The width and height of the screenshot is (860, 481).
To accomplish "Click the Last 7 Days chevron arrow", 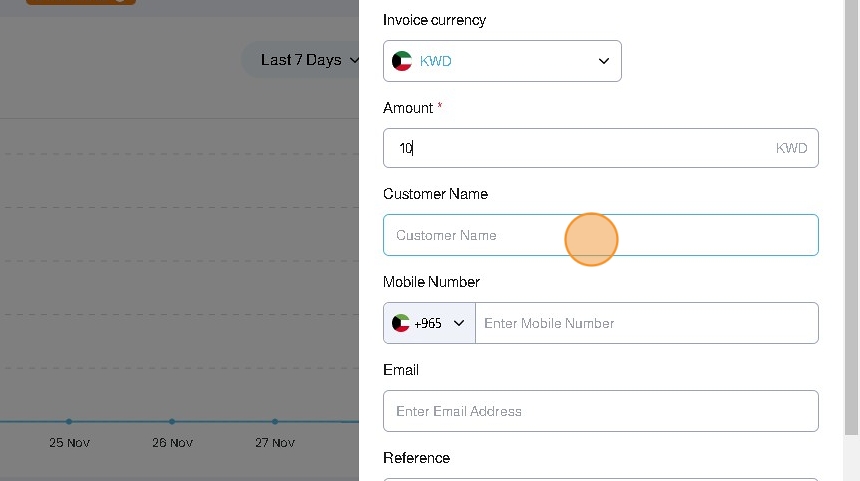I will pyautogui.click(x=354, y=61).
